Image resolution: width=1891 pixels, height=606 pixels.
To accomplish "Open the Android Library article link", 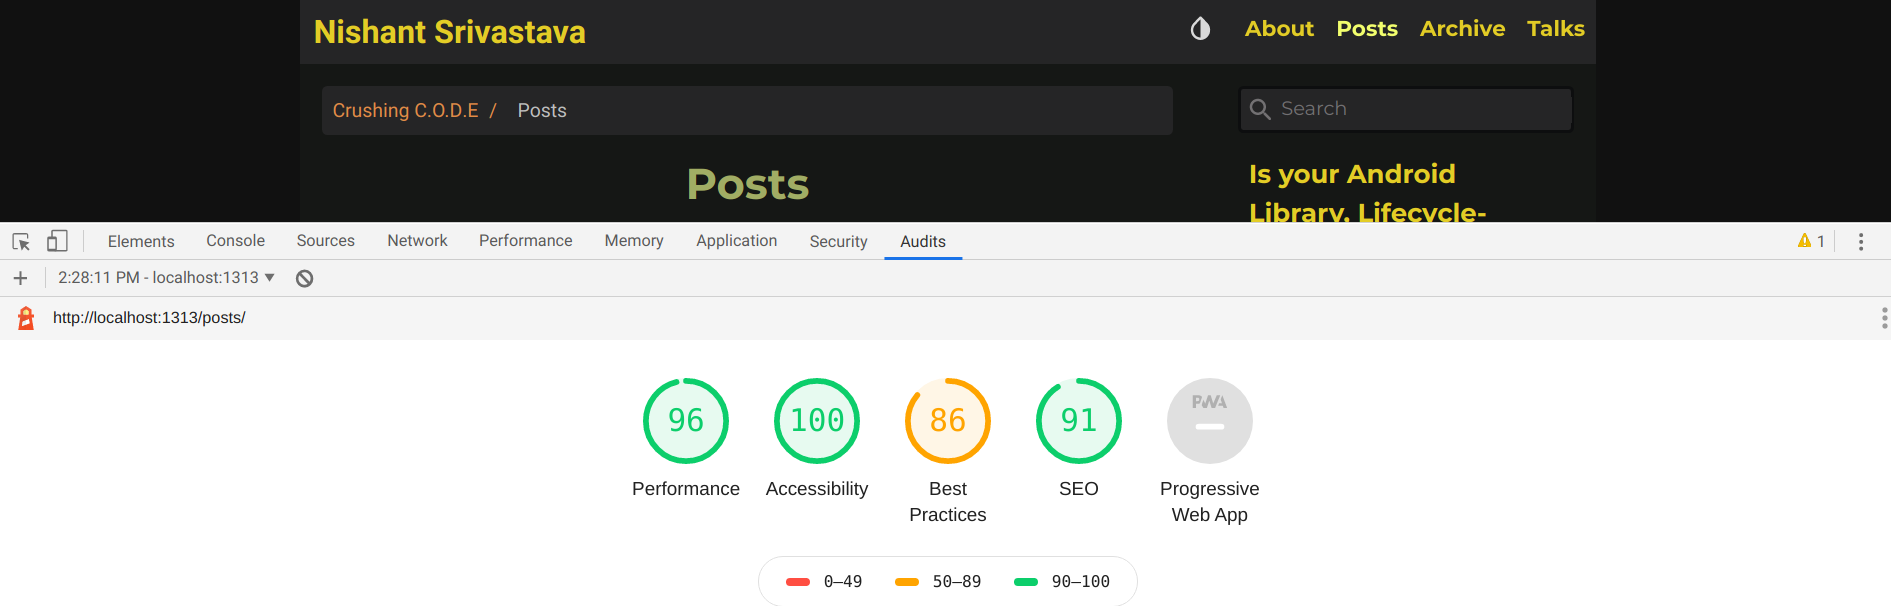I will pyautogui.click(x=1367, y=192).
